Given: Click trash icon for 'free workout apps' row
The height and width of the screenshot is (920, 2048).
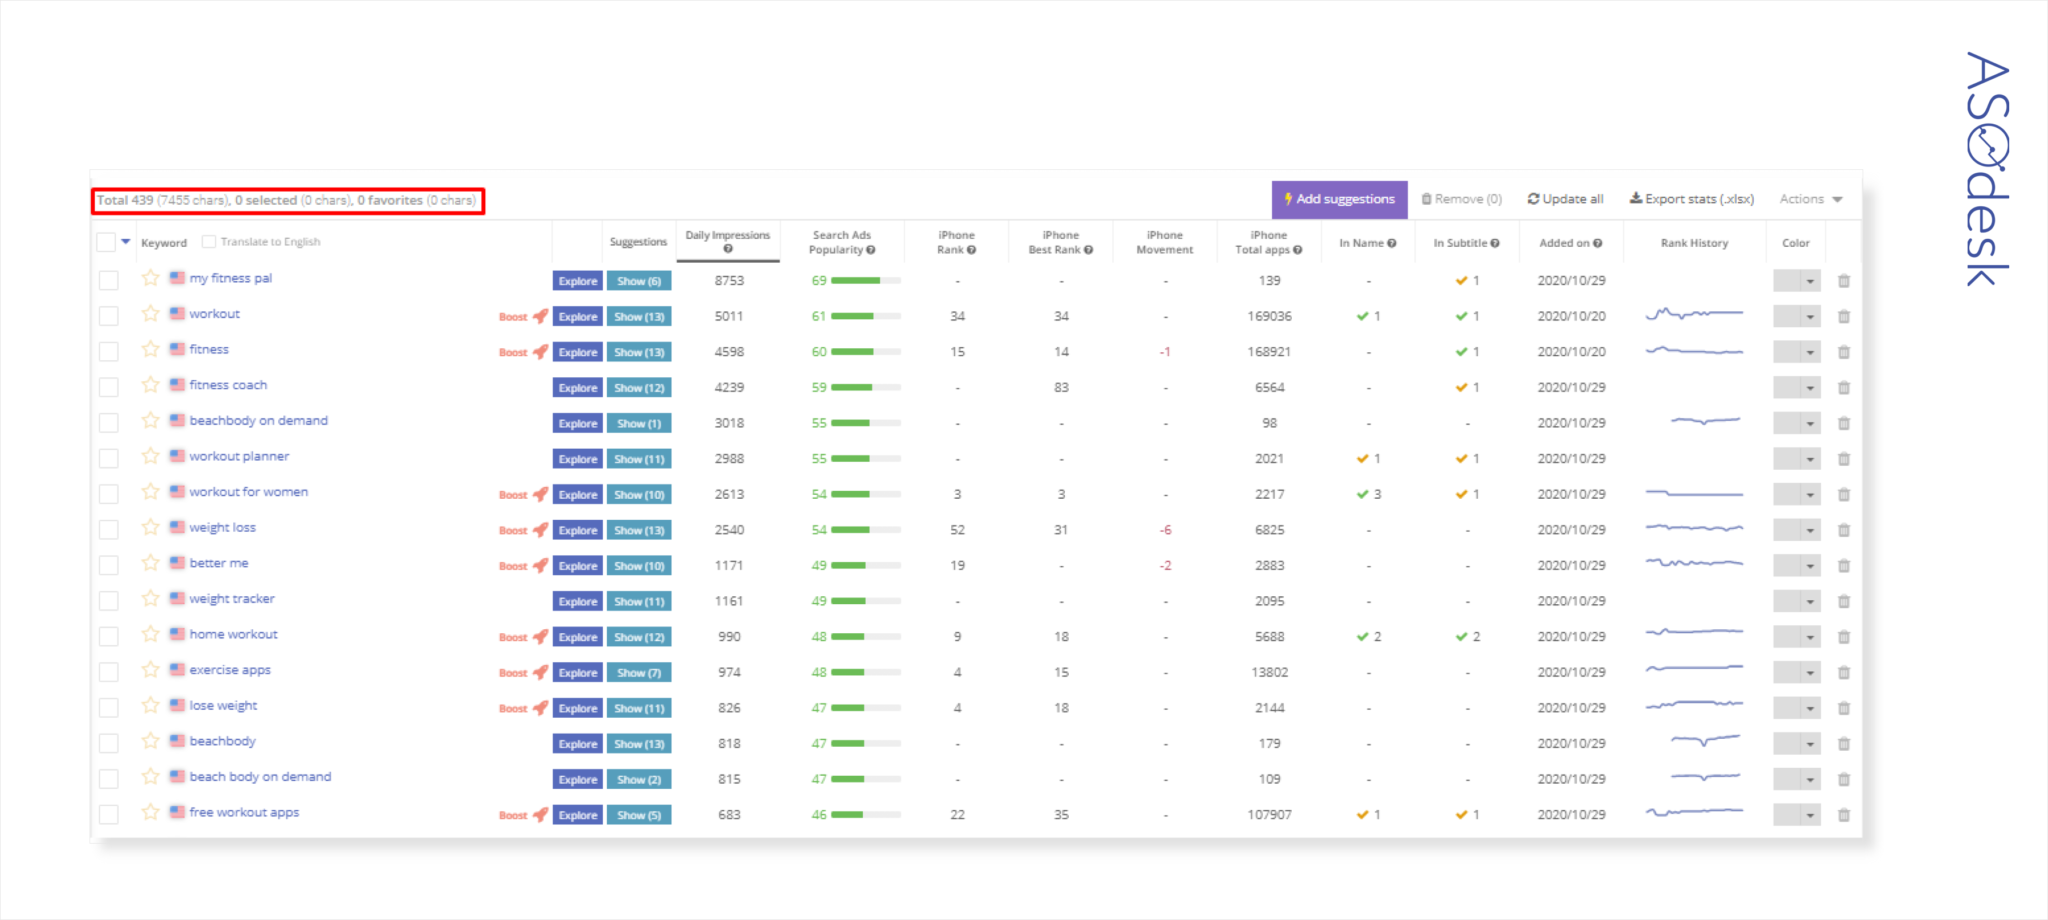Looking at the screenshot, I should point(1843,815).
